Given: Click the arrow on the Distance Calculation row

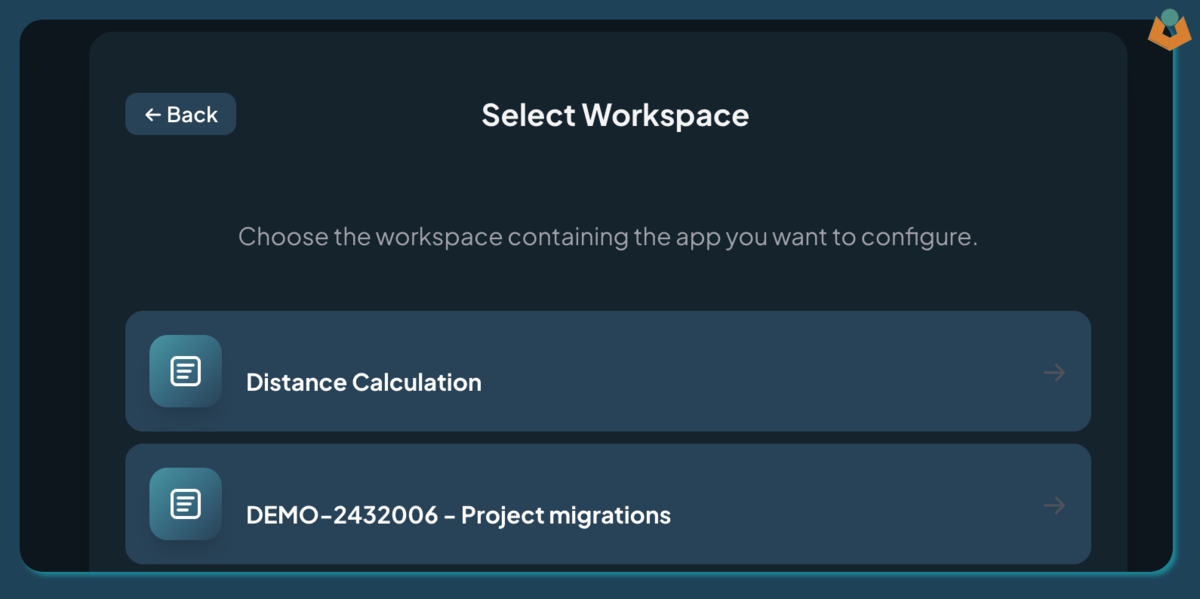Looking at the screenshot, I should (1054, 373).
